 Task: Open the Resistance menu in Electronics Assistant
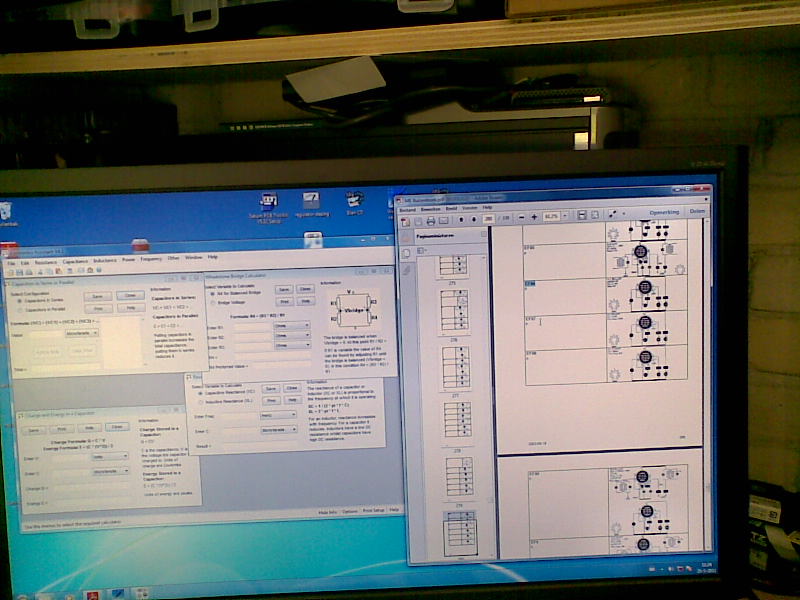click(46, 262)
